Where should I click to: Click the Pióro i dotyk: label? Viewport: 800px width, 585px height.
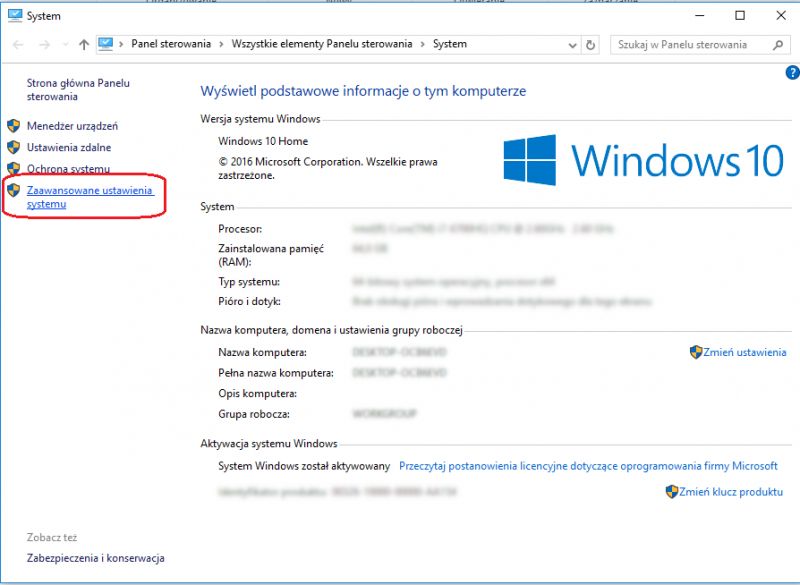click(249, 302)
